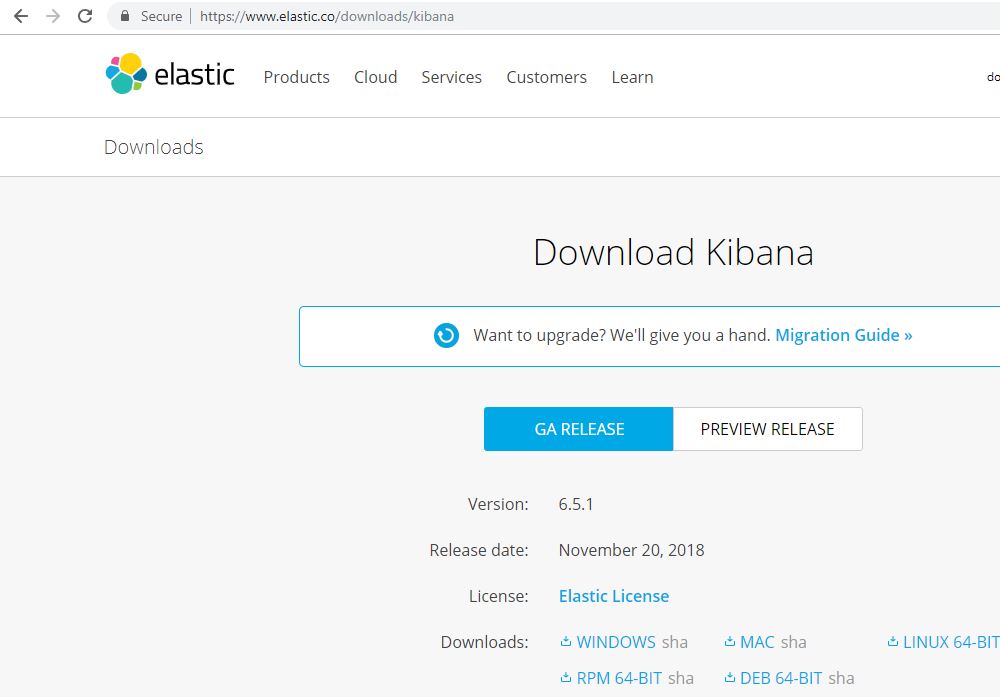Open the Products menu
The width and height of the screenshot is (1000, 697).
pyautogui.click(x=297, y=77)
